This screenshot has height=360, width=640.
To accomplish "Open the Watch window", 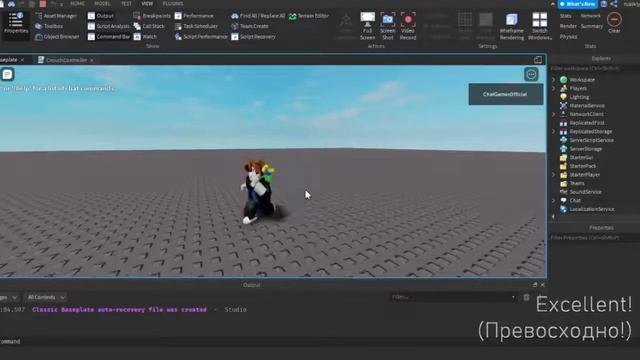I will coord(145,37).
